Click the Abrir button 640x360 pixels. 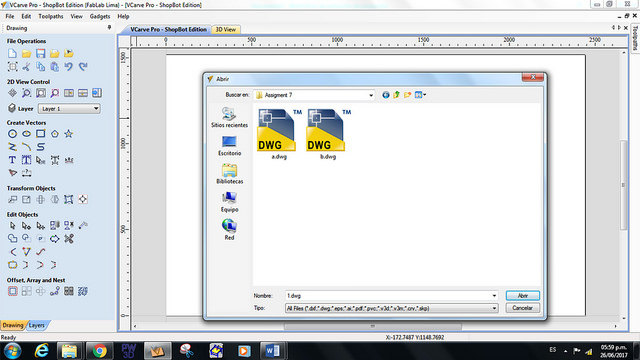pos(522,296)
